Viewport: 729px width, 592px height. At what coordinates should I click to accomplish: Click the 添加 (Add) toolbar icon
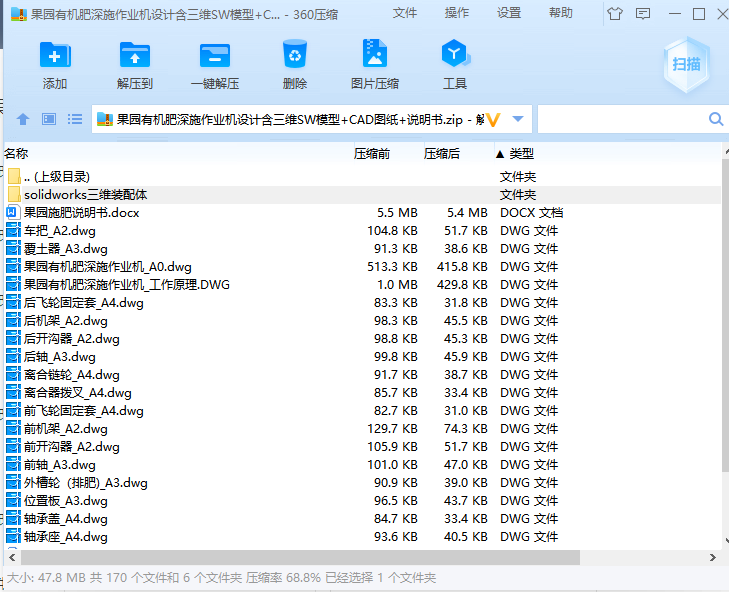(55, 55)
